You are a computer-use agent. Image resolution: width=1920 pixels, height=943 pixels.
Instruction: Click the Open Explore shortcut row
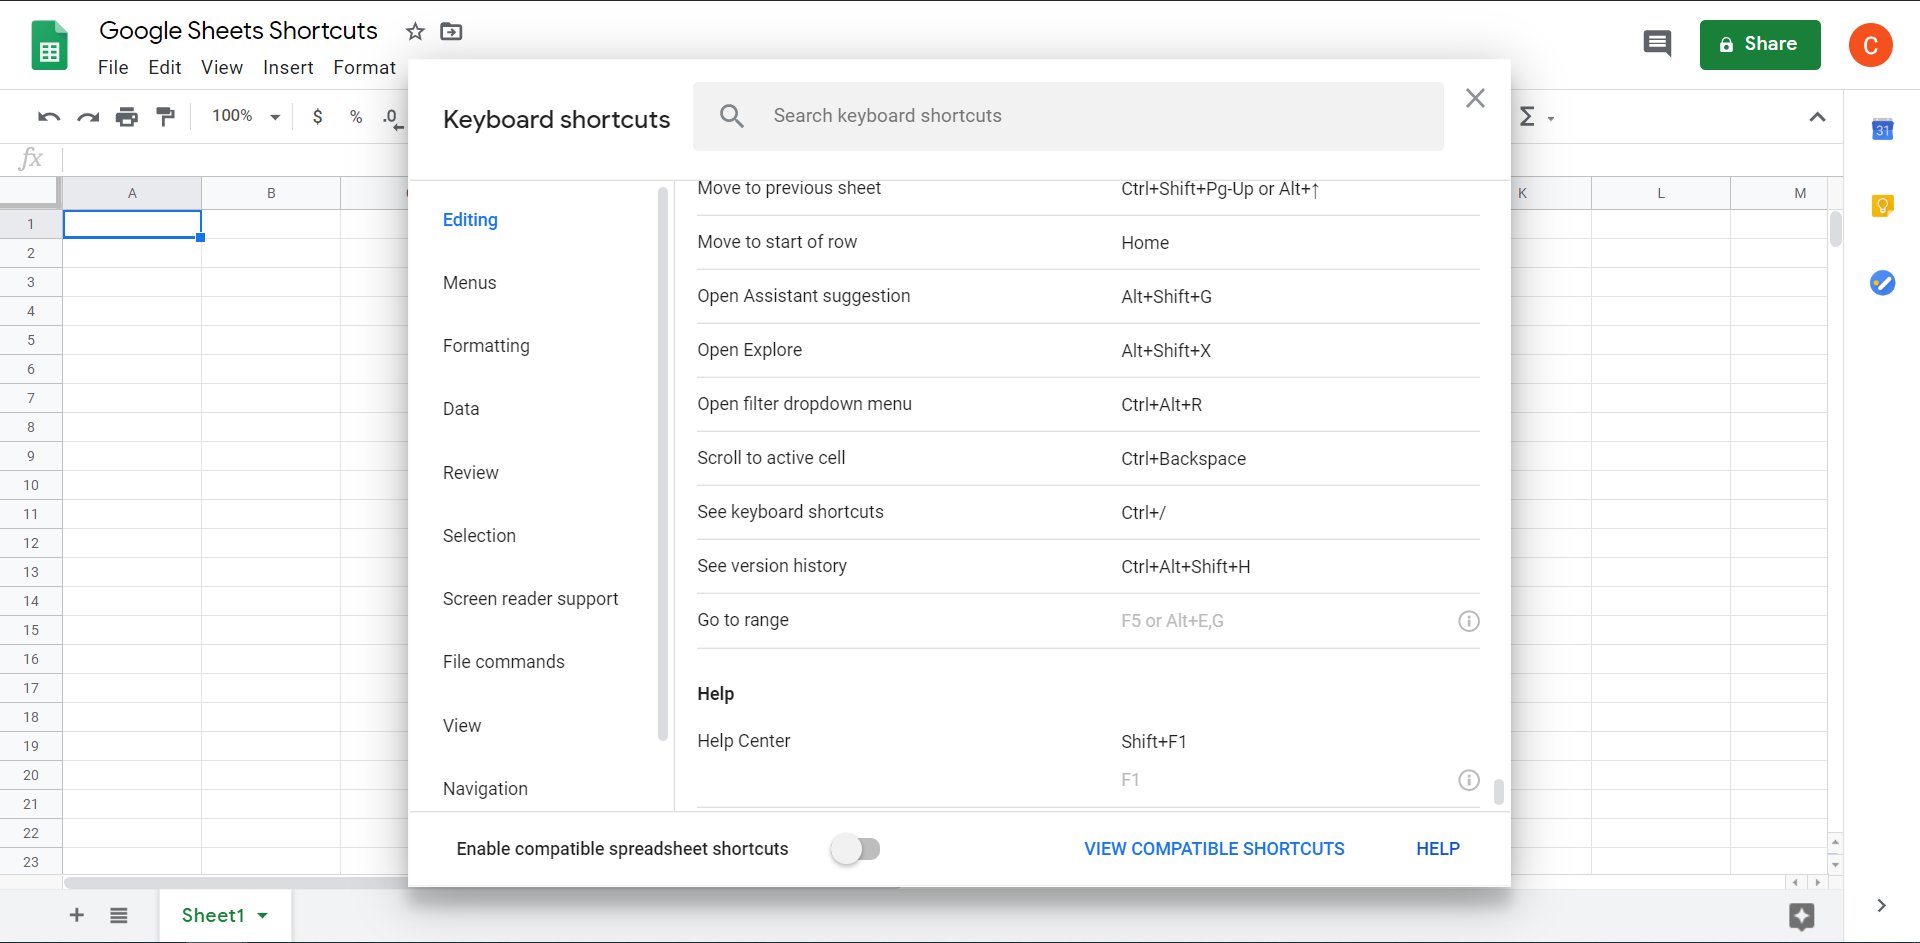click(x=1088, y=350)
